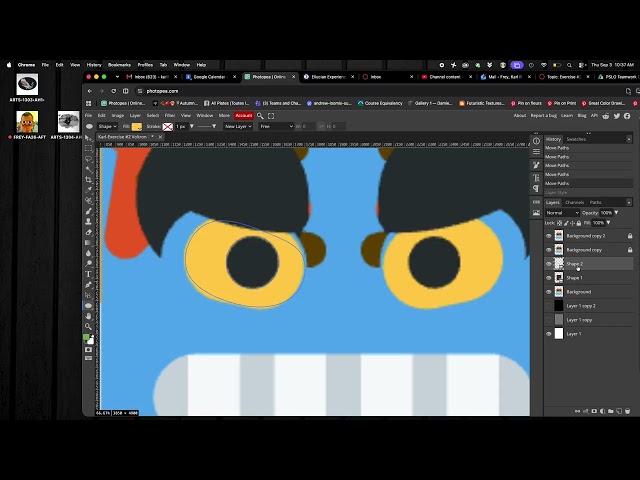Select the Eraser tool
640x480 pixels.
pyautogui.click(x=88, y=232)
